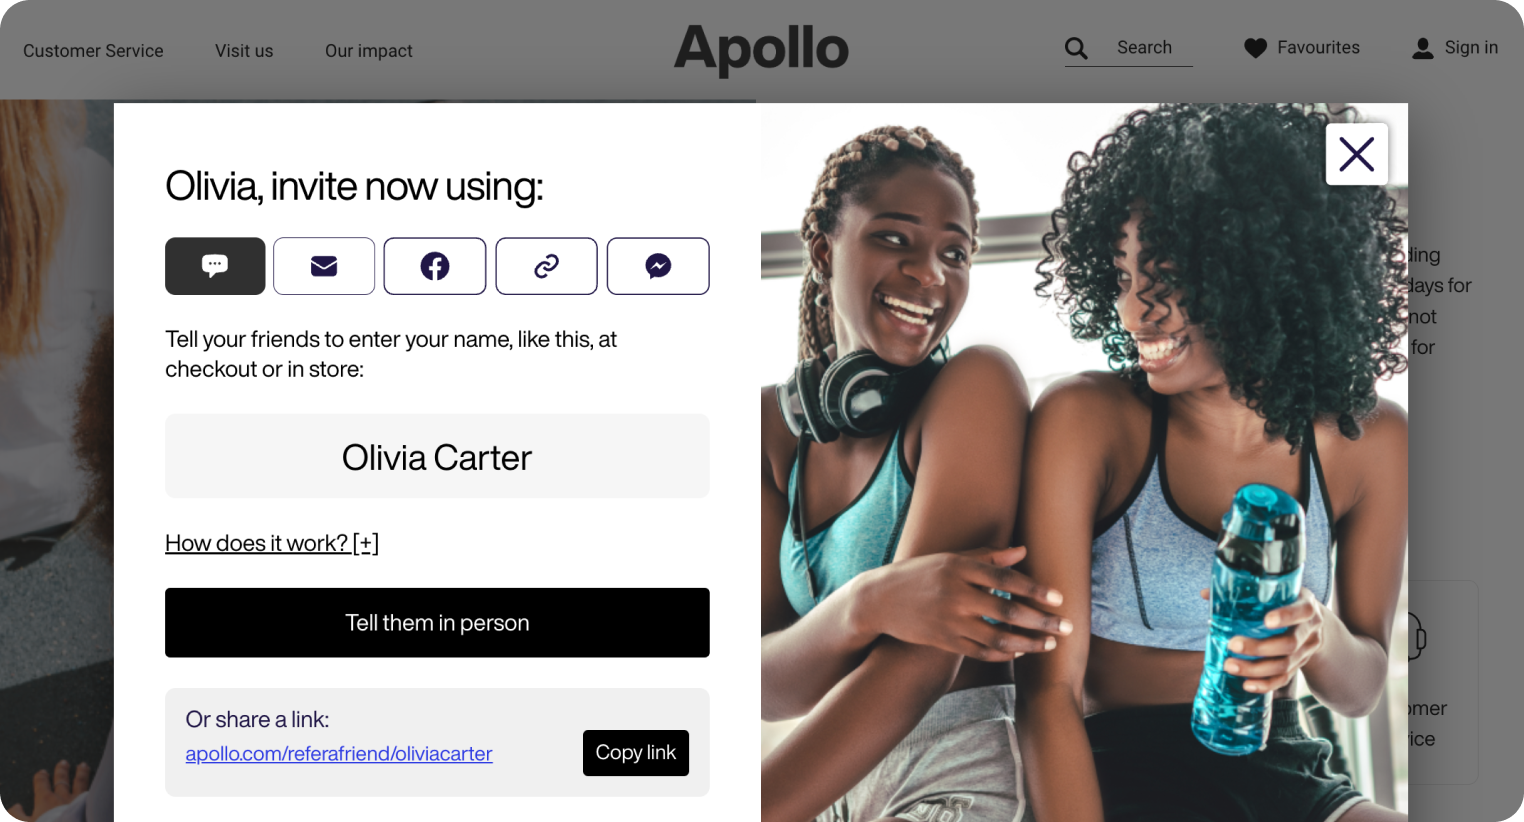Screen dimensions: 1524x822
Task: Share through the Messenger icon
Action: click(x=658, y=266)
